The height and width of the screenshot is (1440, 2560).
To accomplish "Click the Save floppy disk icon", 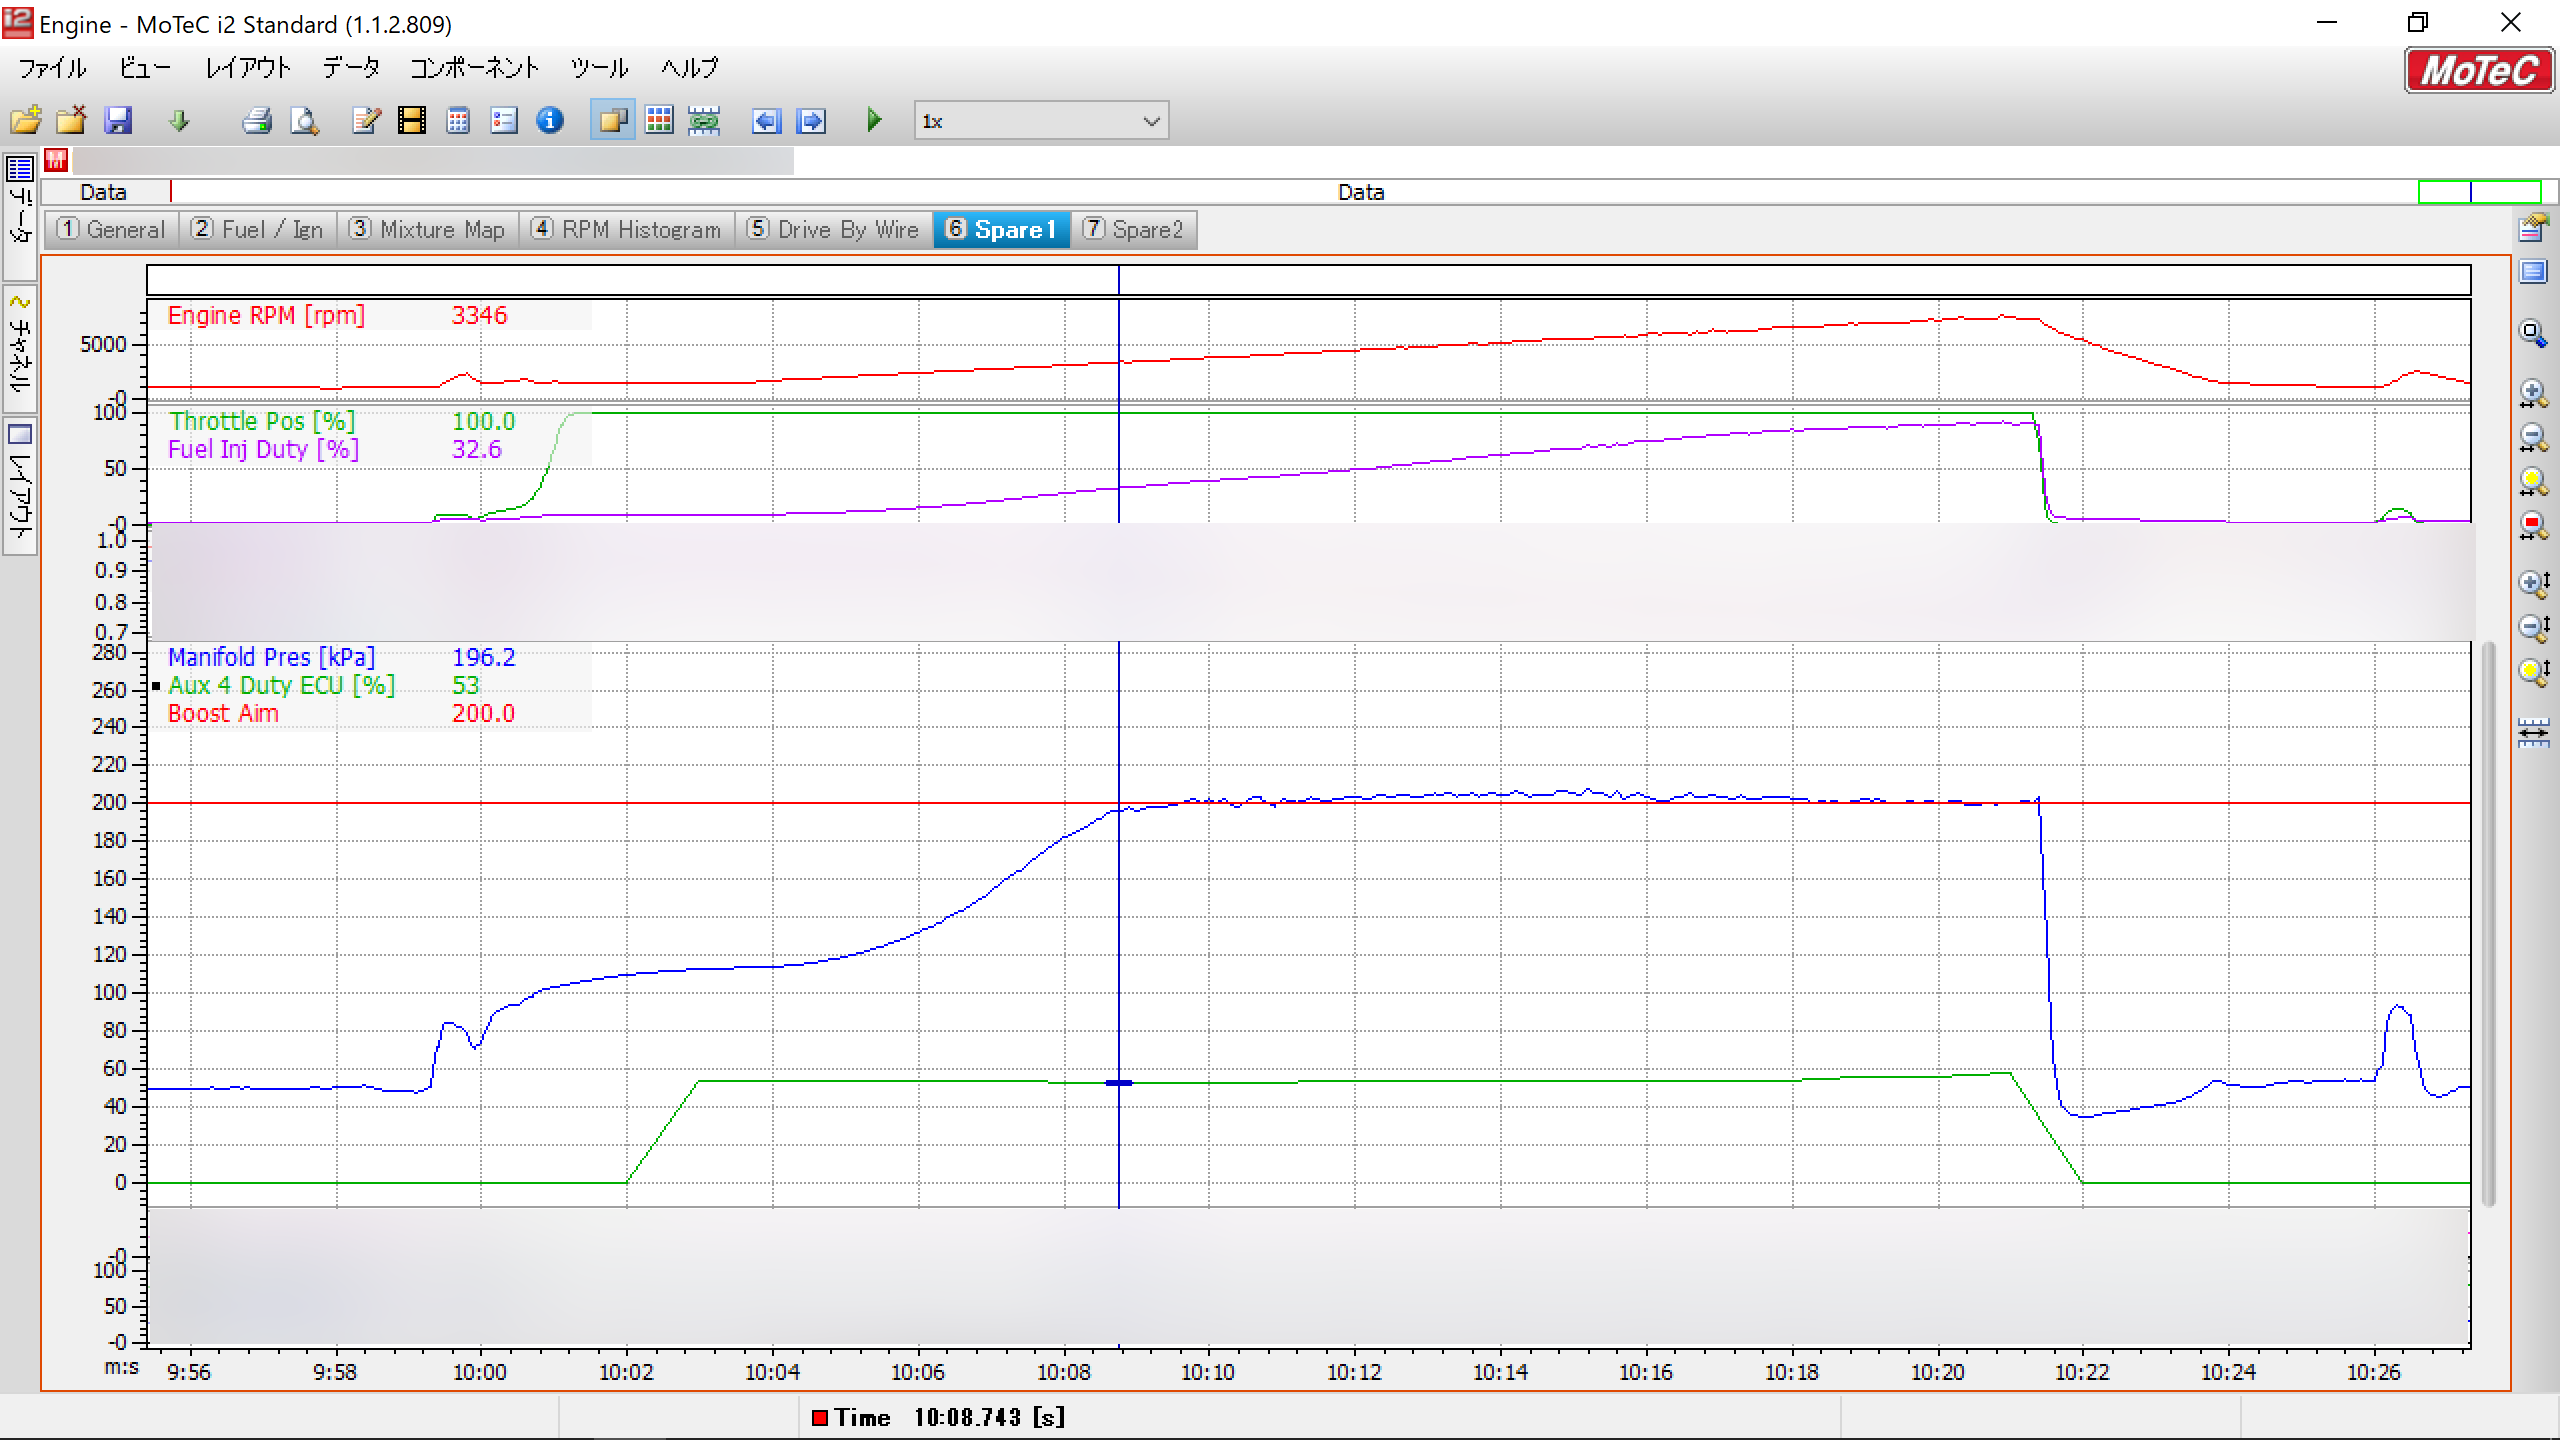I will pos(119,121).
